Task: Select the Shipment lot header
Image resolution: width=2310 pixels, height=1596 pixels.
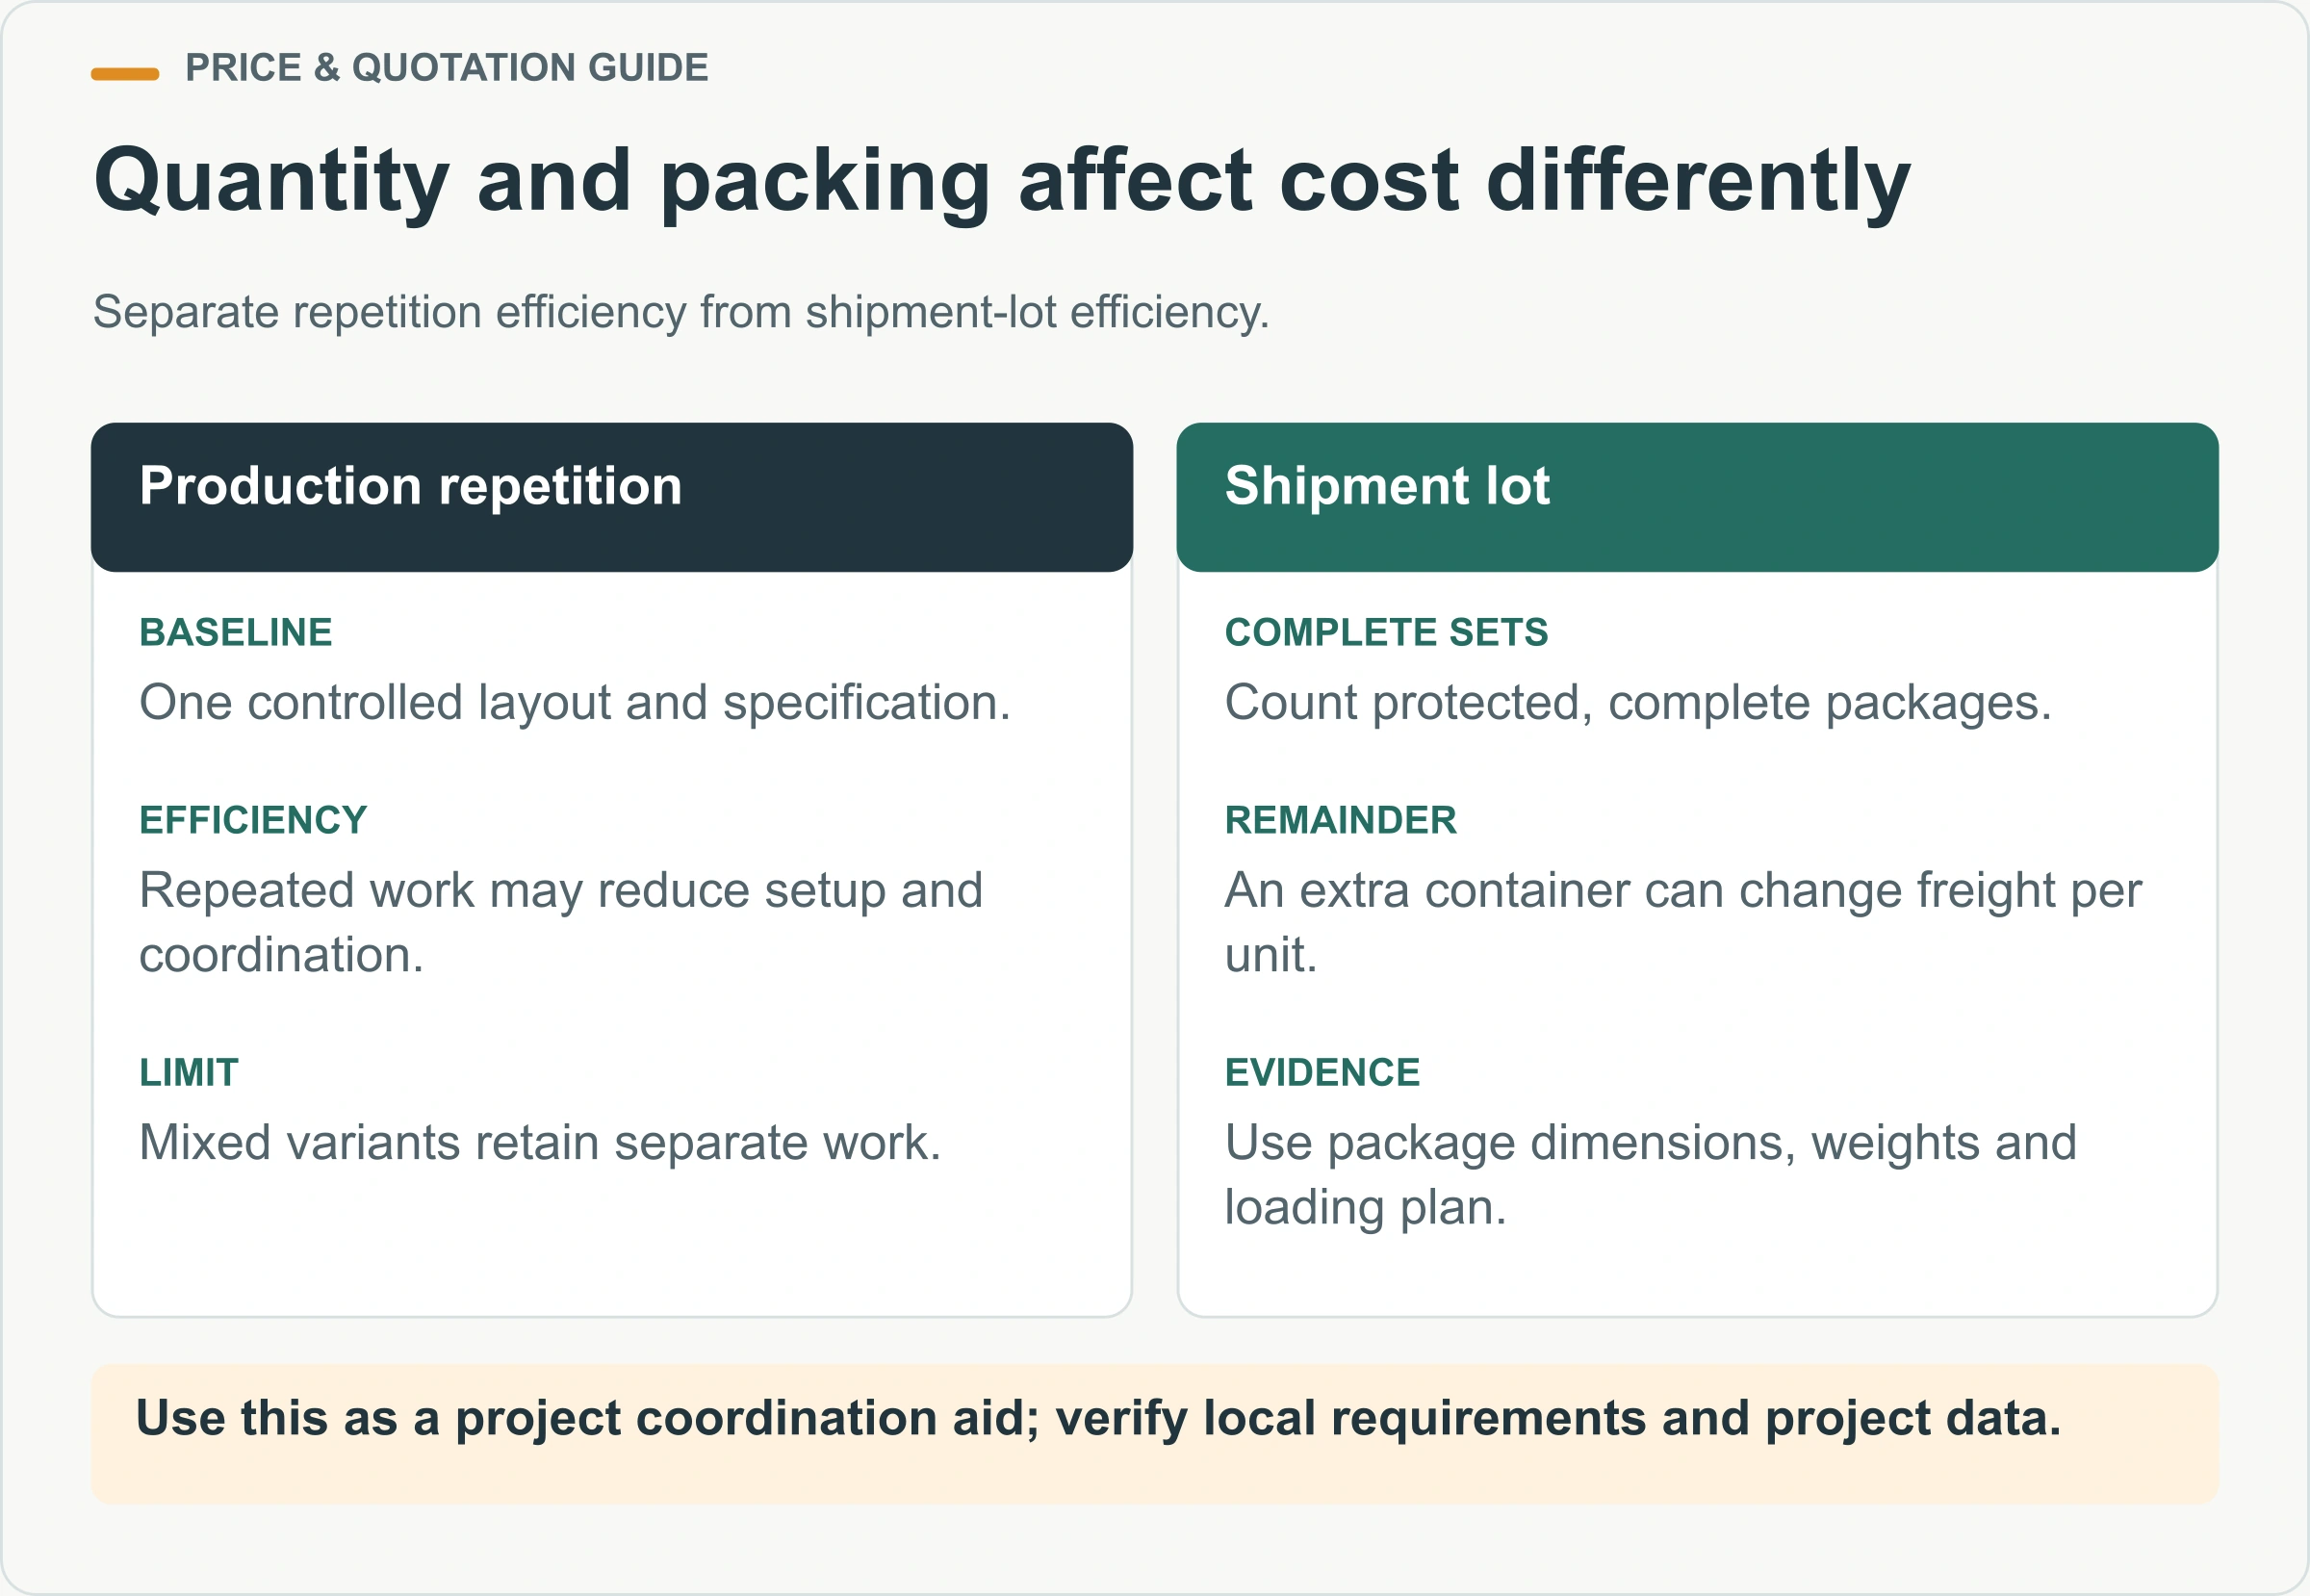Action: (x=1697, y=497)
